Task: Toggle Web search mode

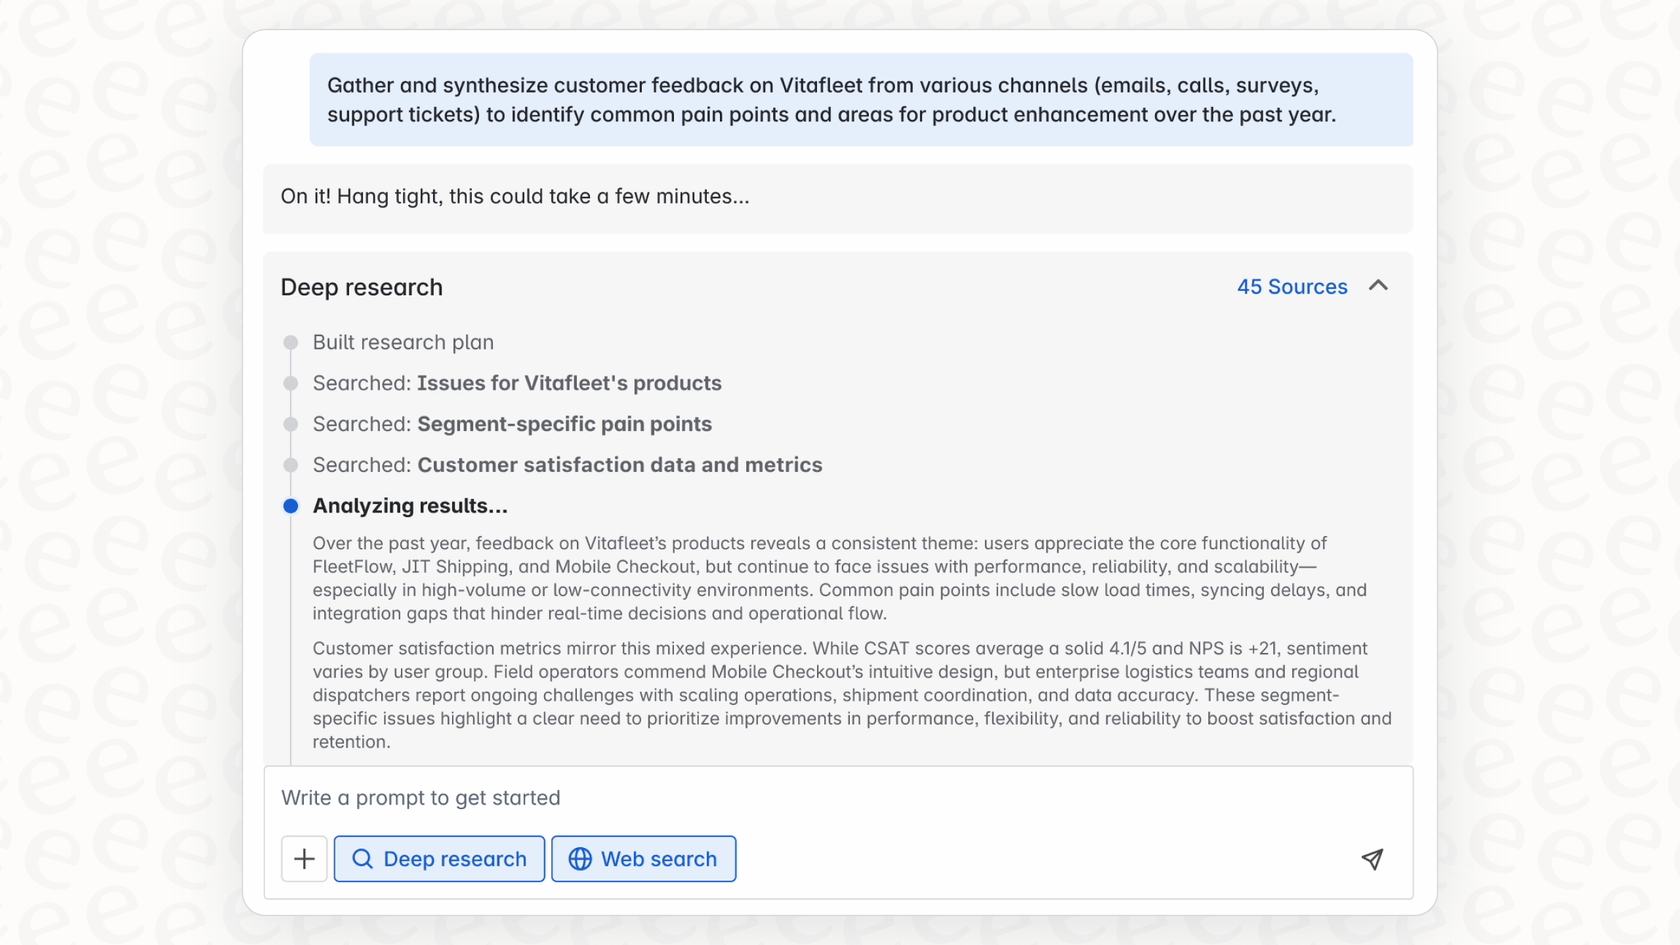Action: [643, 859]
